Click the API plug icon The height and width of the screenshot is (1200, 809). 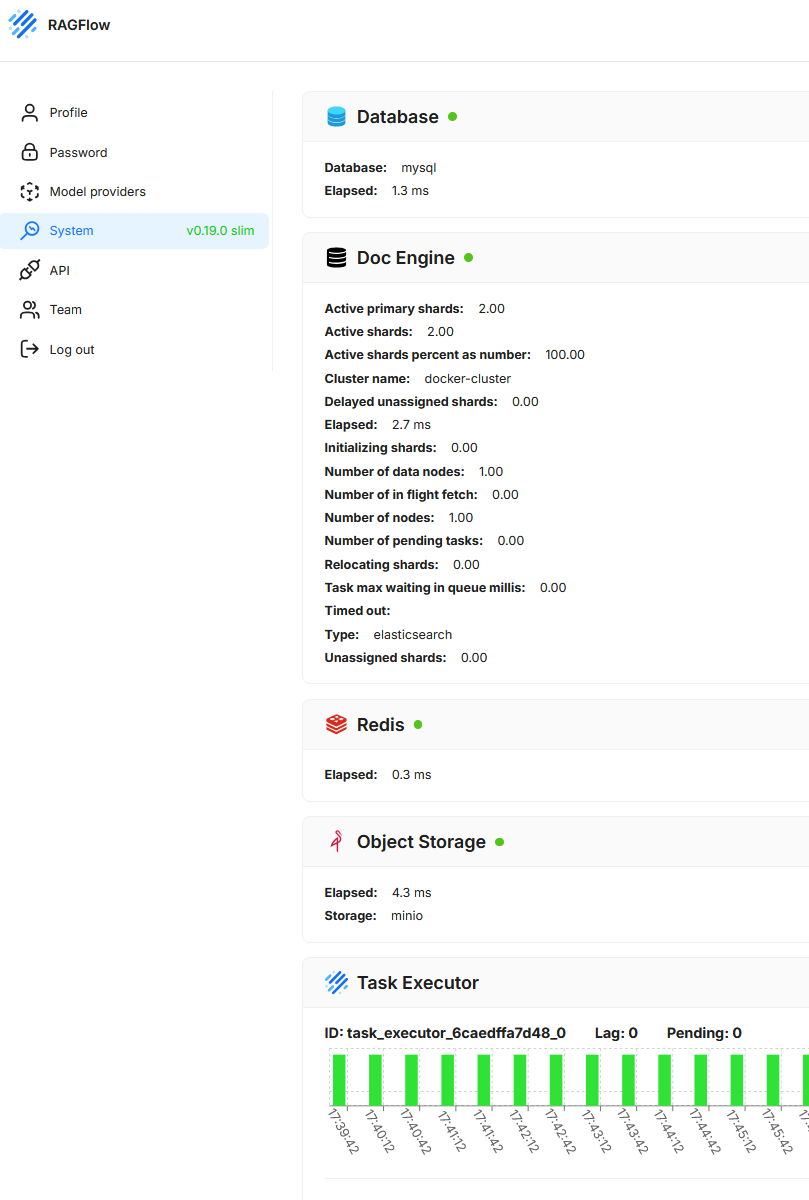pyautogui.click(x=30, y=270)
